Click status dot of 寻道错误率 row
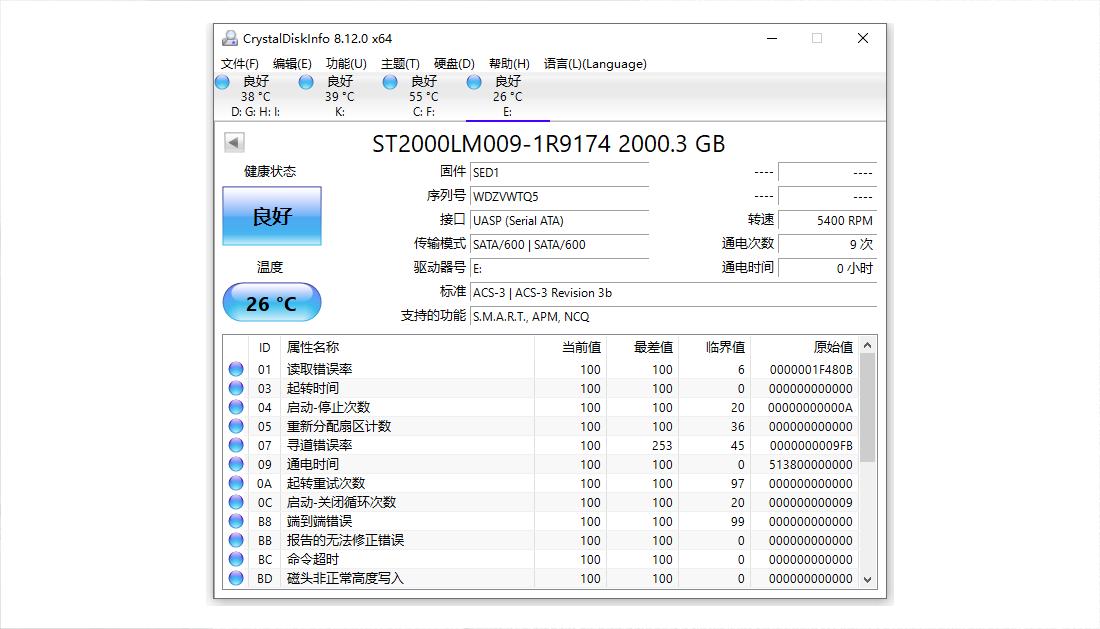Image resolution: width=1100 pixels, height=629 pixels. pyautogui.click(x=236, y=445)
